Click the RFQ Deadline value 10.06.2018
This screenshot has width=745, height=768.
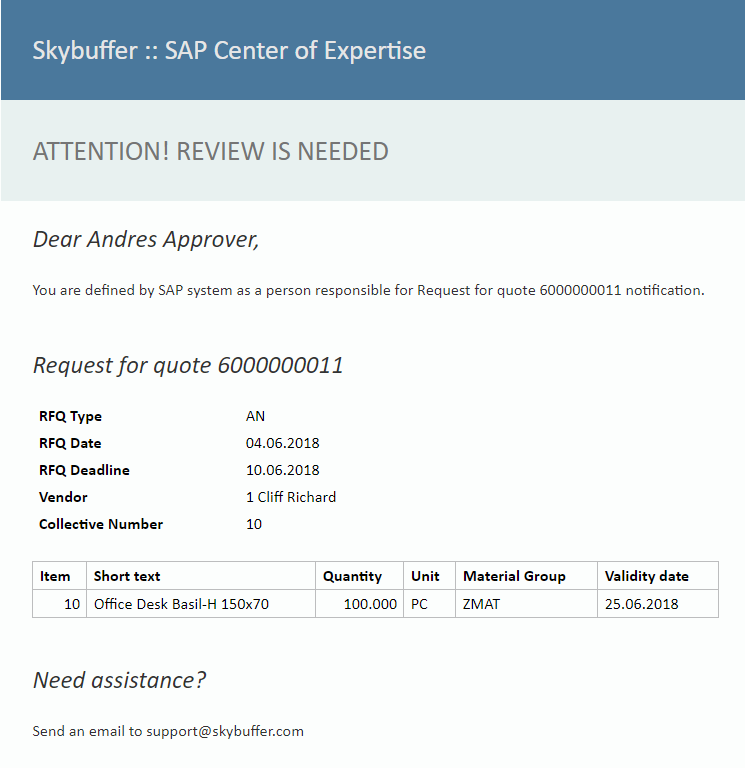(x=282, y=470)
